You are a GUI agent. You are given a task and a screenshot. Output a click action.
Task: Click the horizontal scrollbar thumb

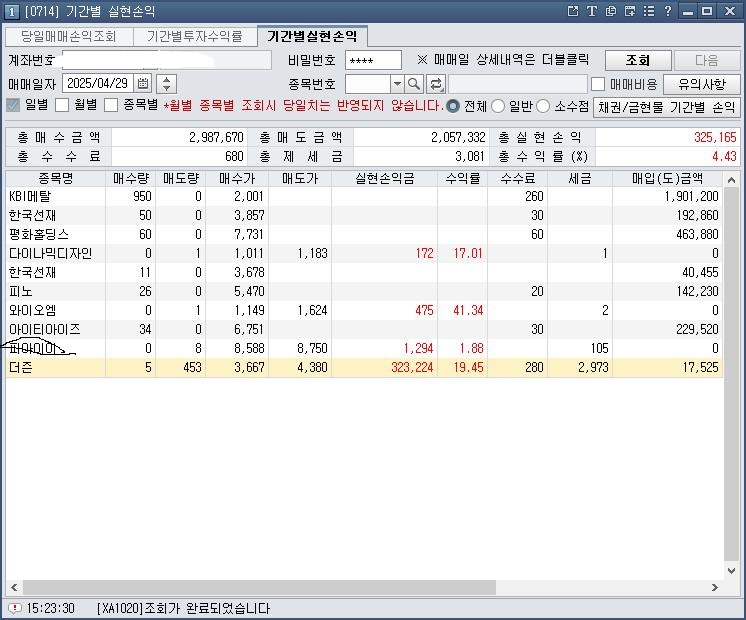pos(259,588)
